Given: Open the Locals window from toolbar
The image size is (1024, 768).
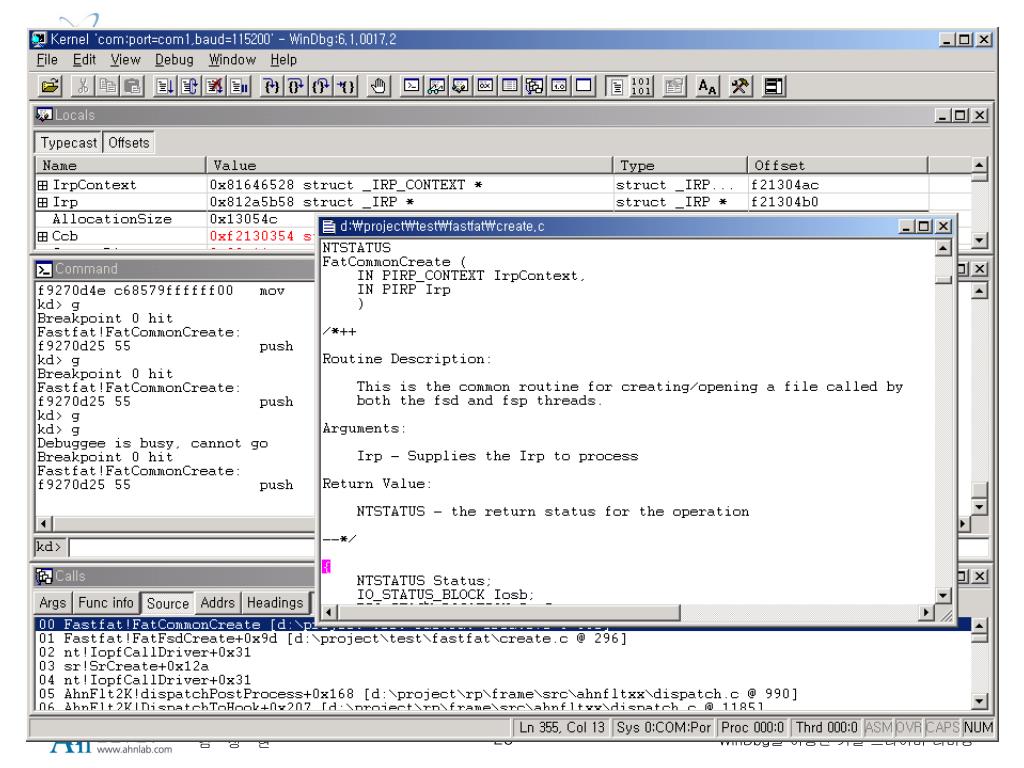Looking at the screenshot, I should tap(460, 86).
